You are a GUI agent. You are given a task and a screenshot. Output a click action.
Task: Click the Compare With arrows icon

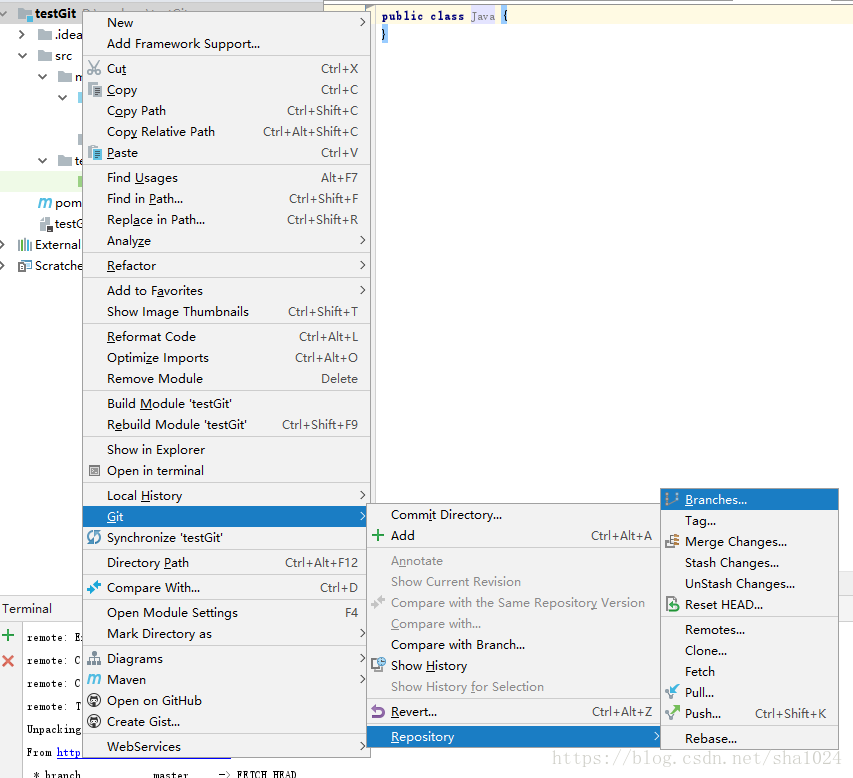click(94, 588)
